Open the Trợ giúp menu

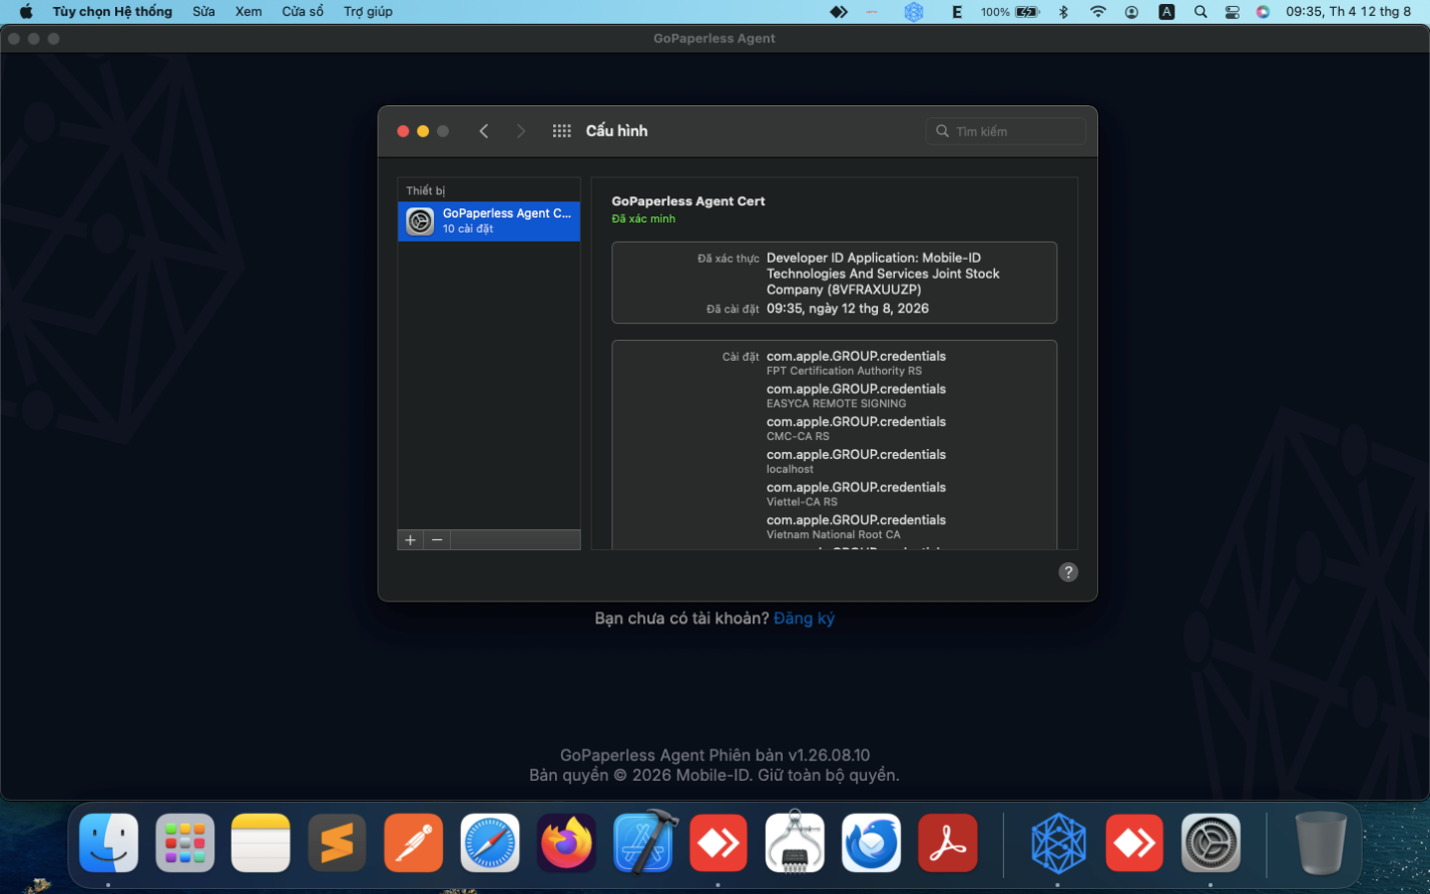click(x=368, y=12)
